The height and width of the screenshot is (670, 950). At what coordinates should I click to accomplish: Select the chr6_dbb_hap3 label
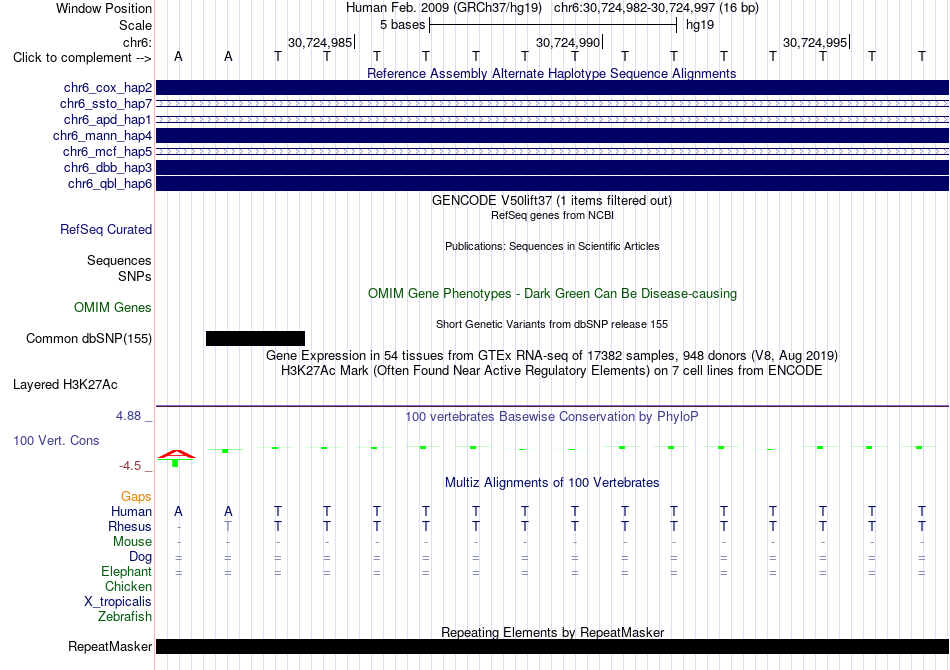click(x=108, y=167)
